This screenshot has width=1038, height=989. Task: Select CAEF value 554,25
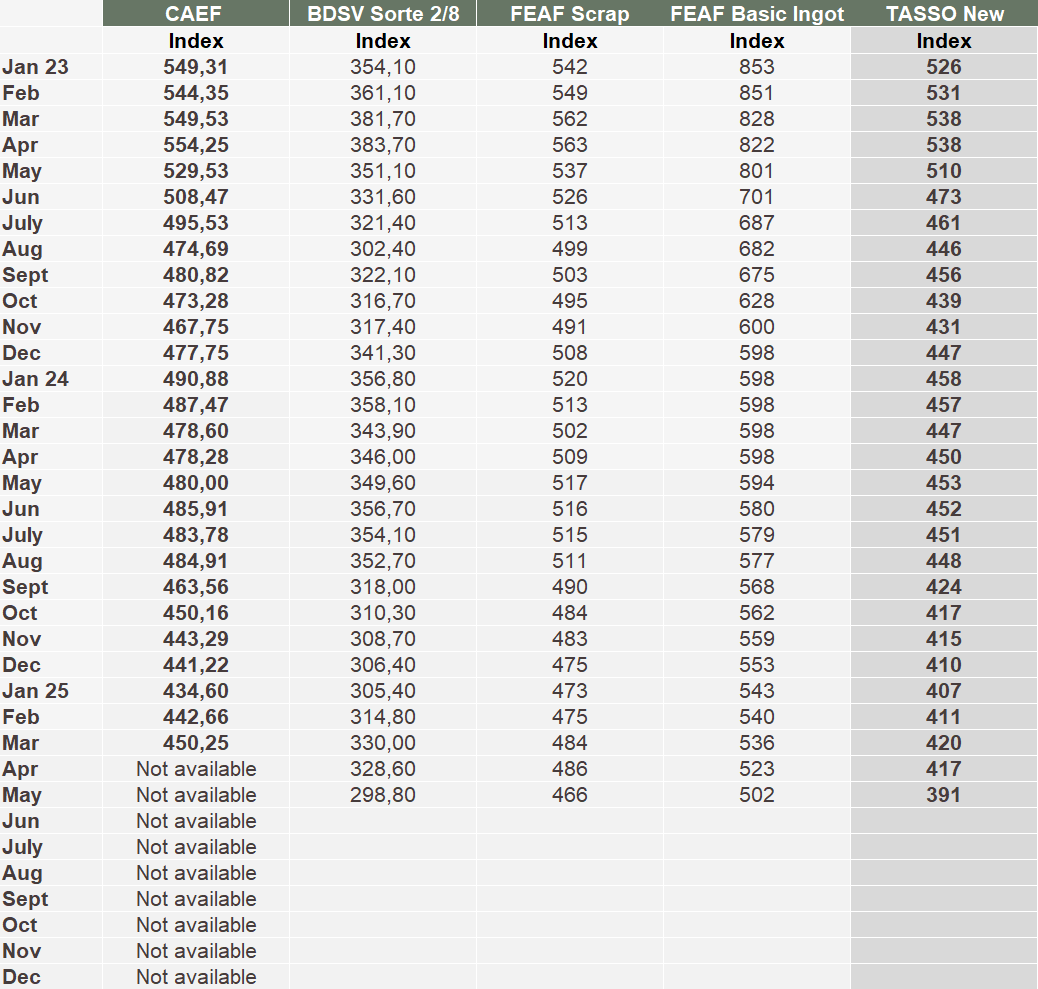[196, 145]
